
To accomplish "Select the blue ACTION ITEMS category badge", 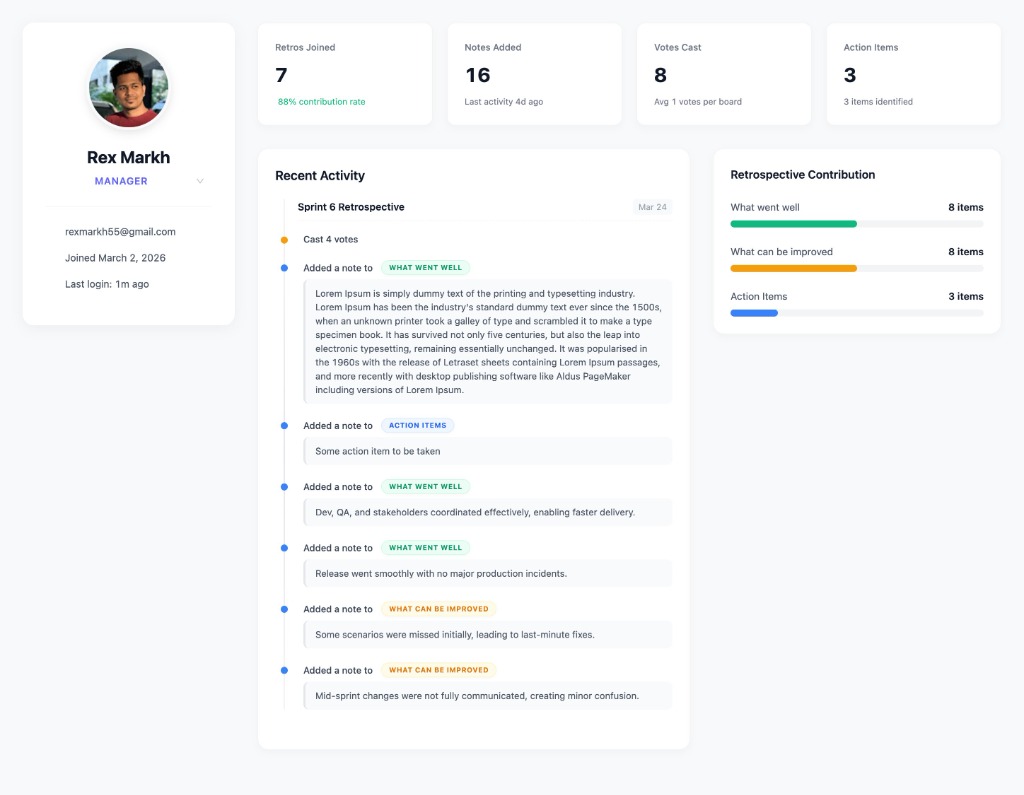I will tap(417, 425).
